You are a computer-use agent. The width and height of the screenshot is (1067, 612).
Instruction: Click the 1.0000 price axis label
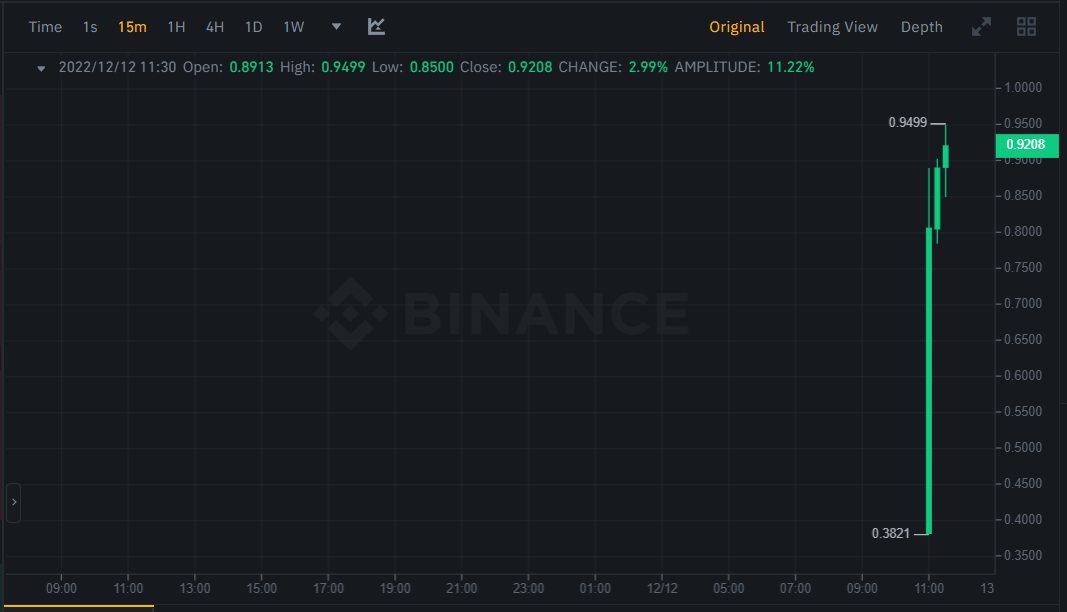pos(1023,88)
